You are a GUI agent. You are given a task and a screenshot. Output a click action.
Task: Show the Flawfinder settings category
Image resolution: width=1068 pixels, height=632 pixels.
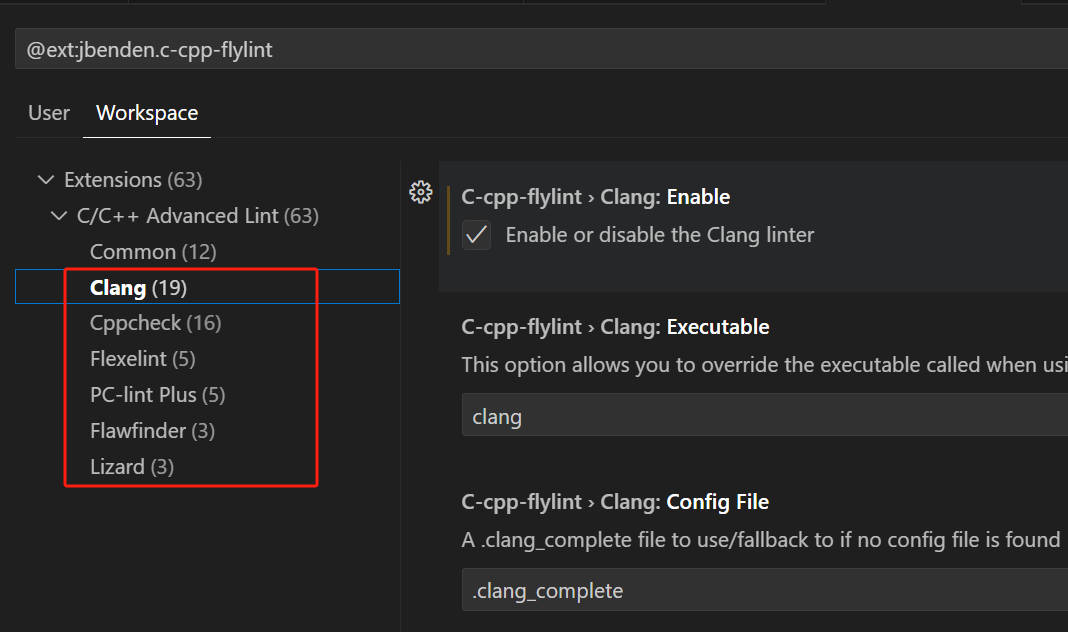152,431
